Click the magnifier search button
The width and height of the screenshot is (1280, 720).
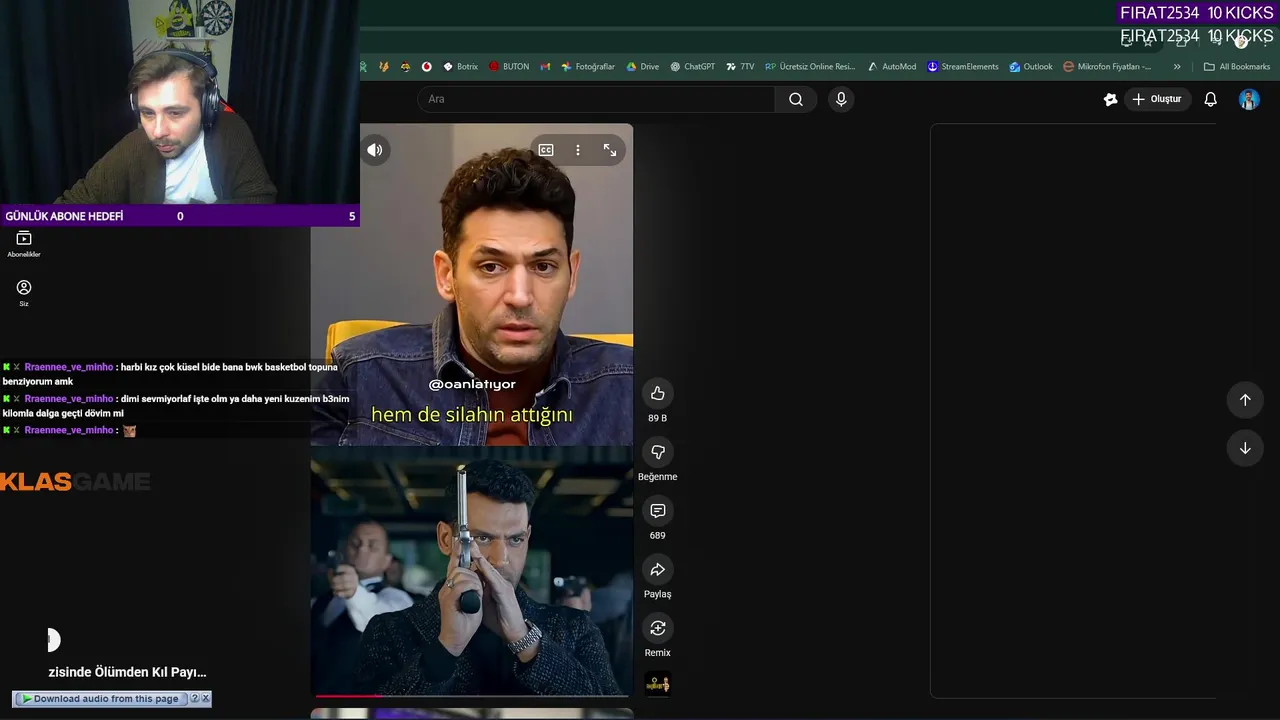point(796,99)
